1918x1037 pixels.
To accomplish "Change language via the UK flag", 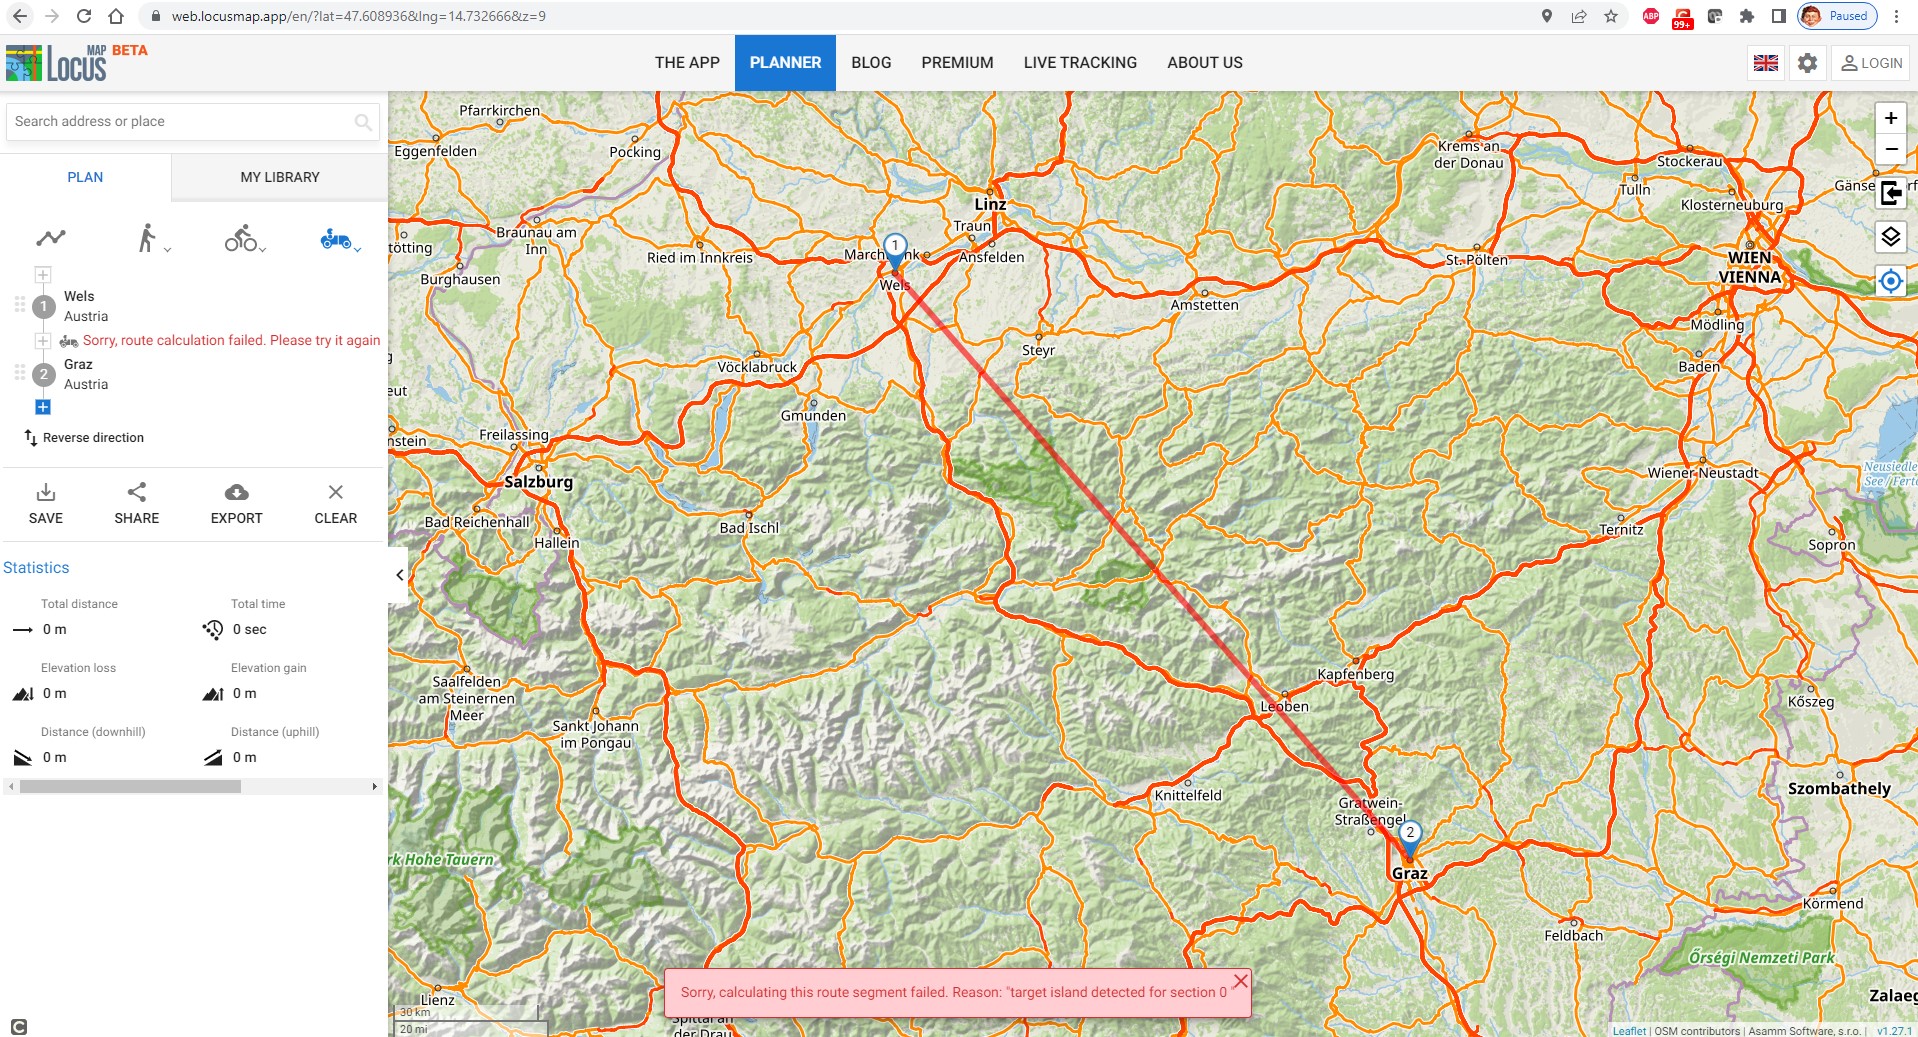I will (x=1766, y=63).
